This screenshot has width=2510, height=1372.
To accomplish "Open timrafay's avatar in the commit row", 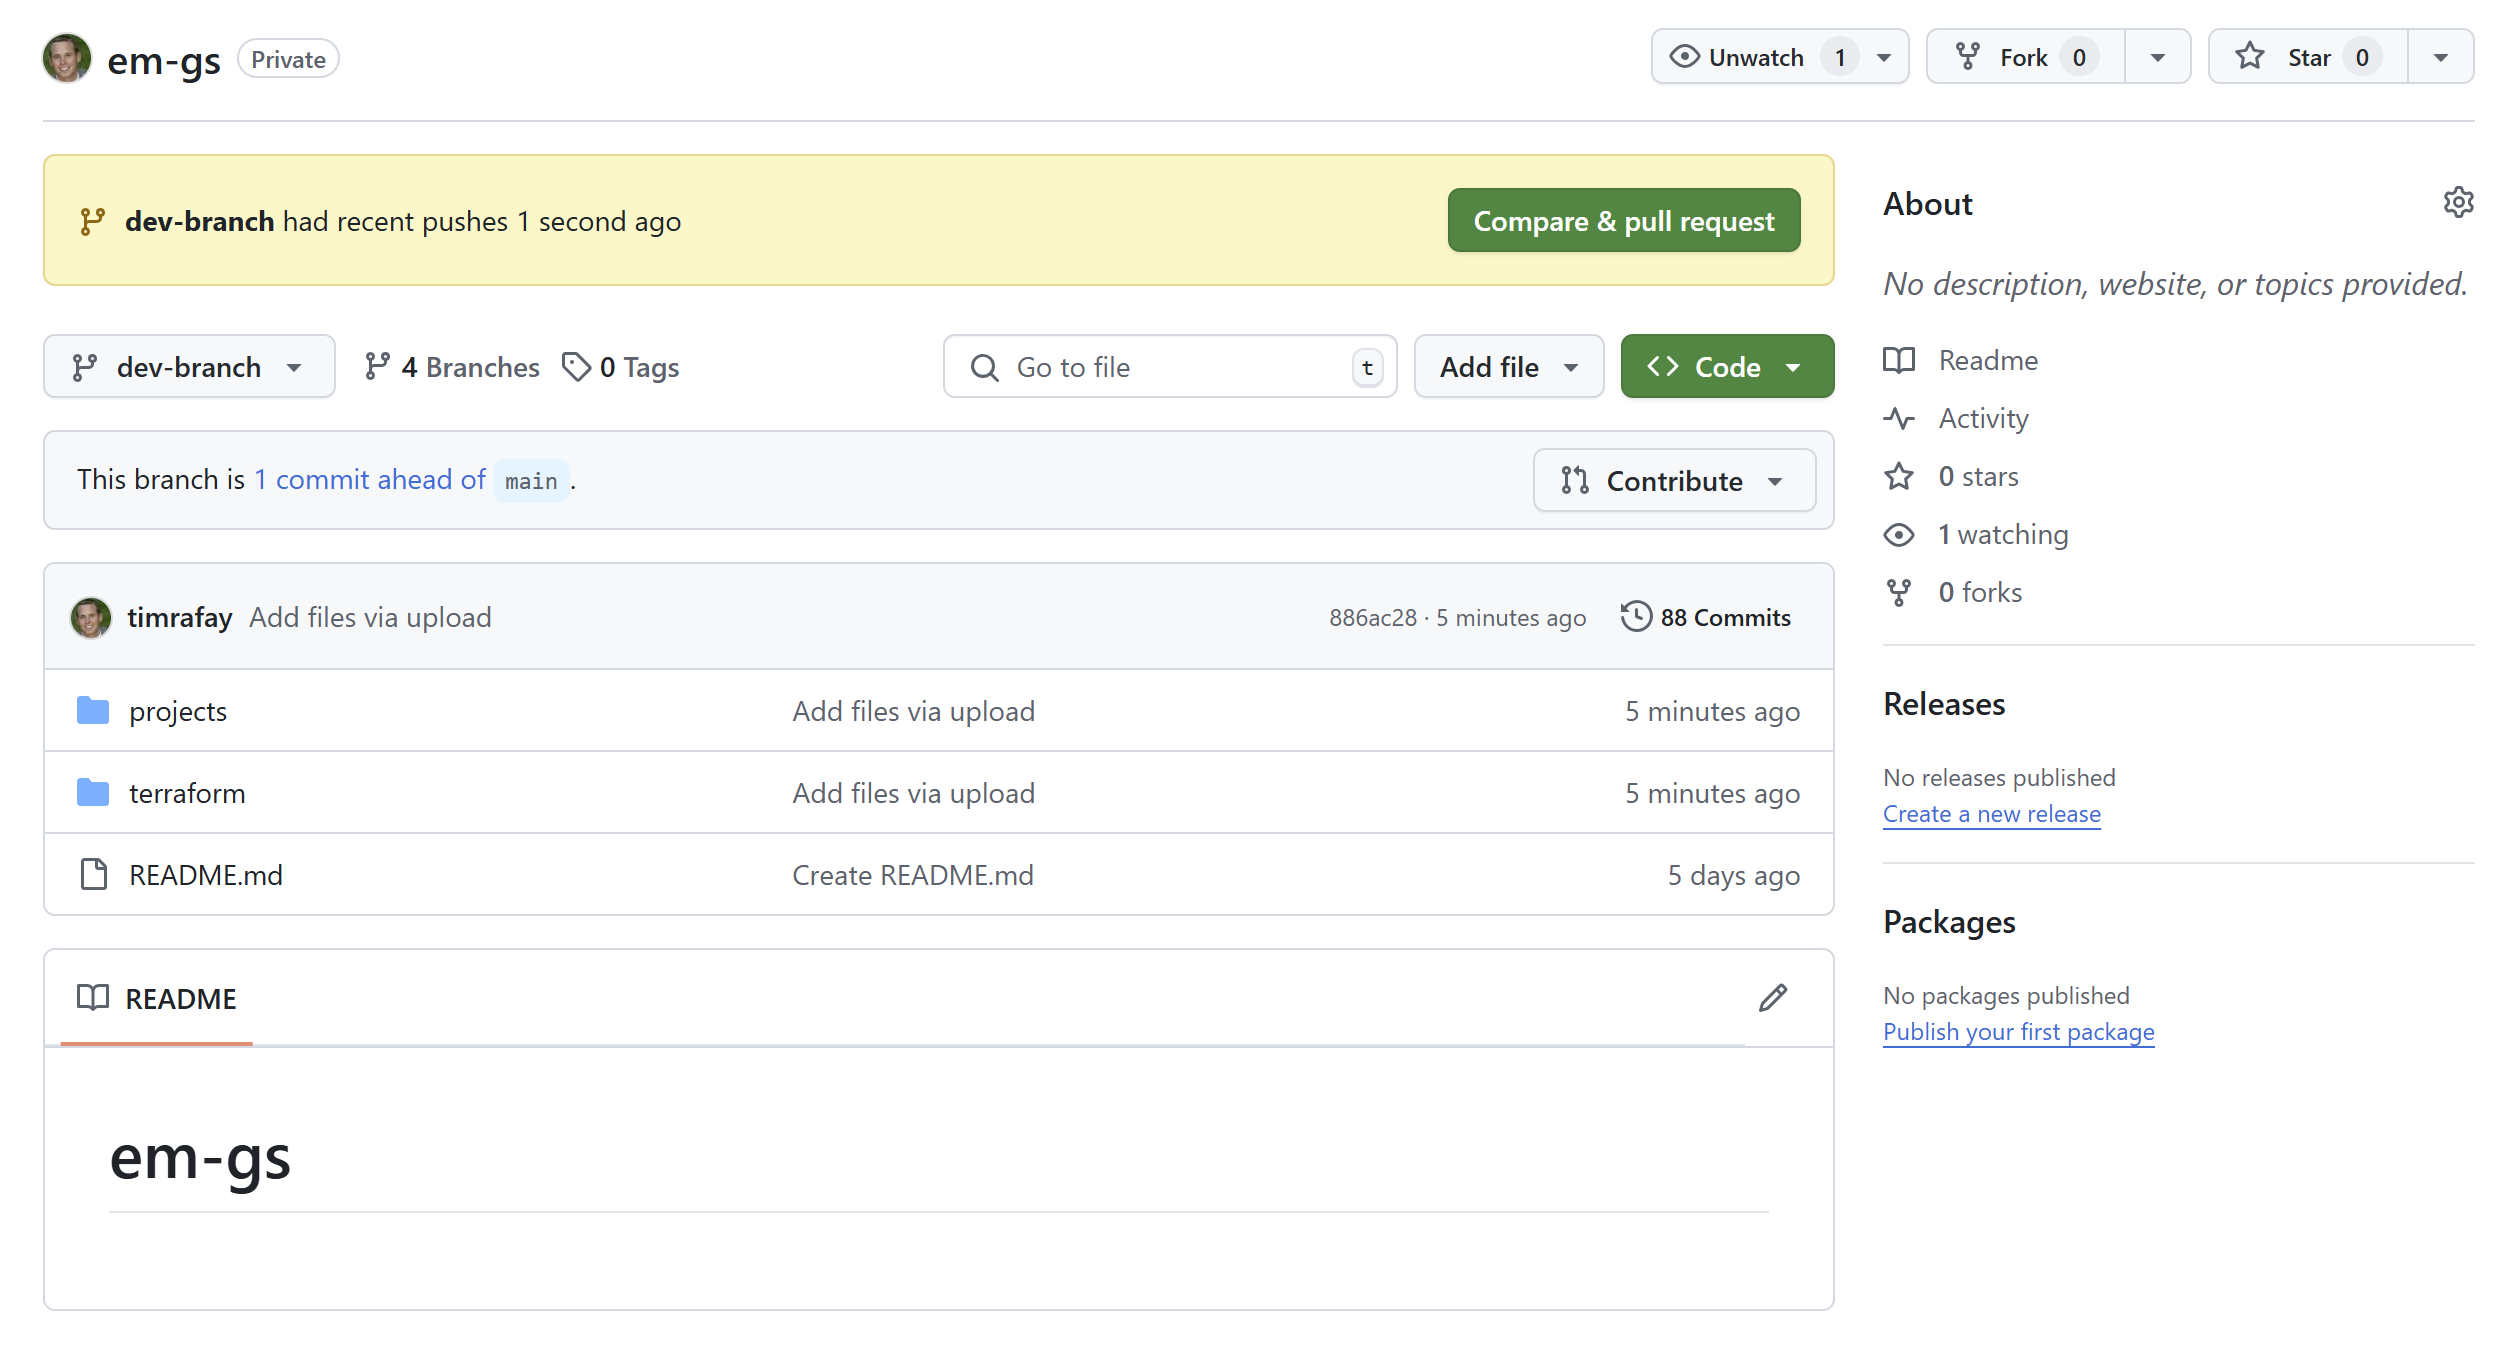I will click(x=90, y=617).
